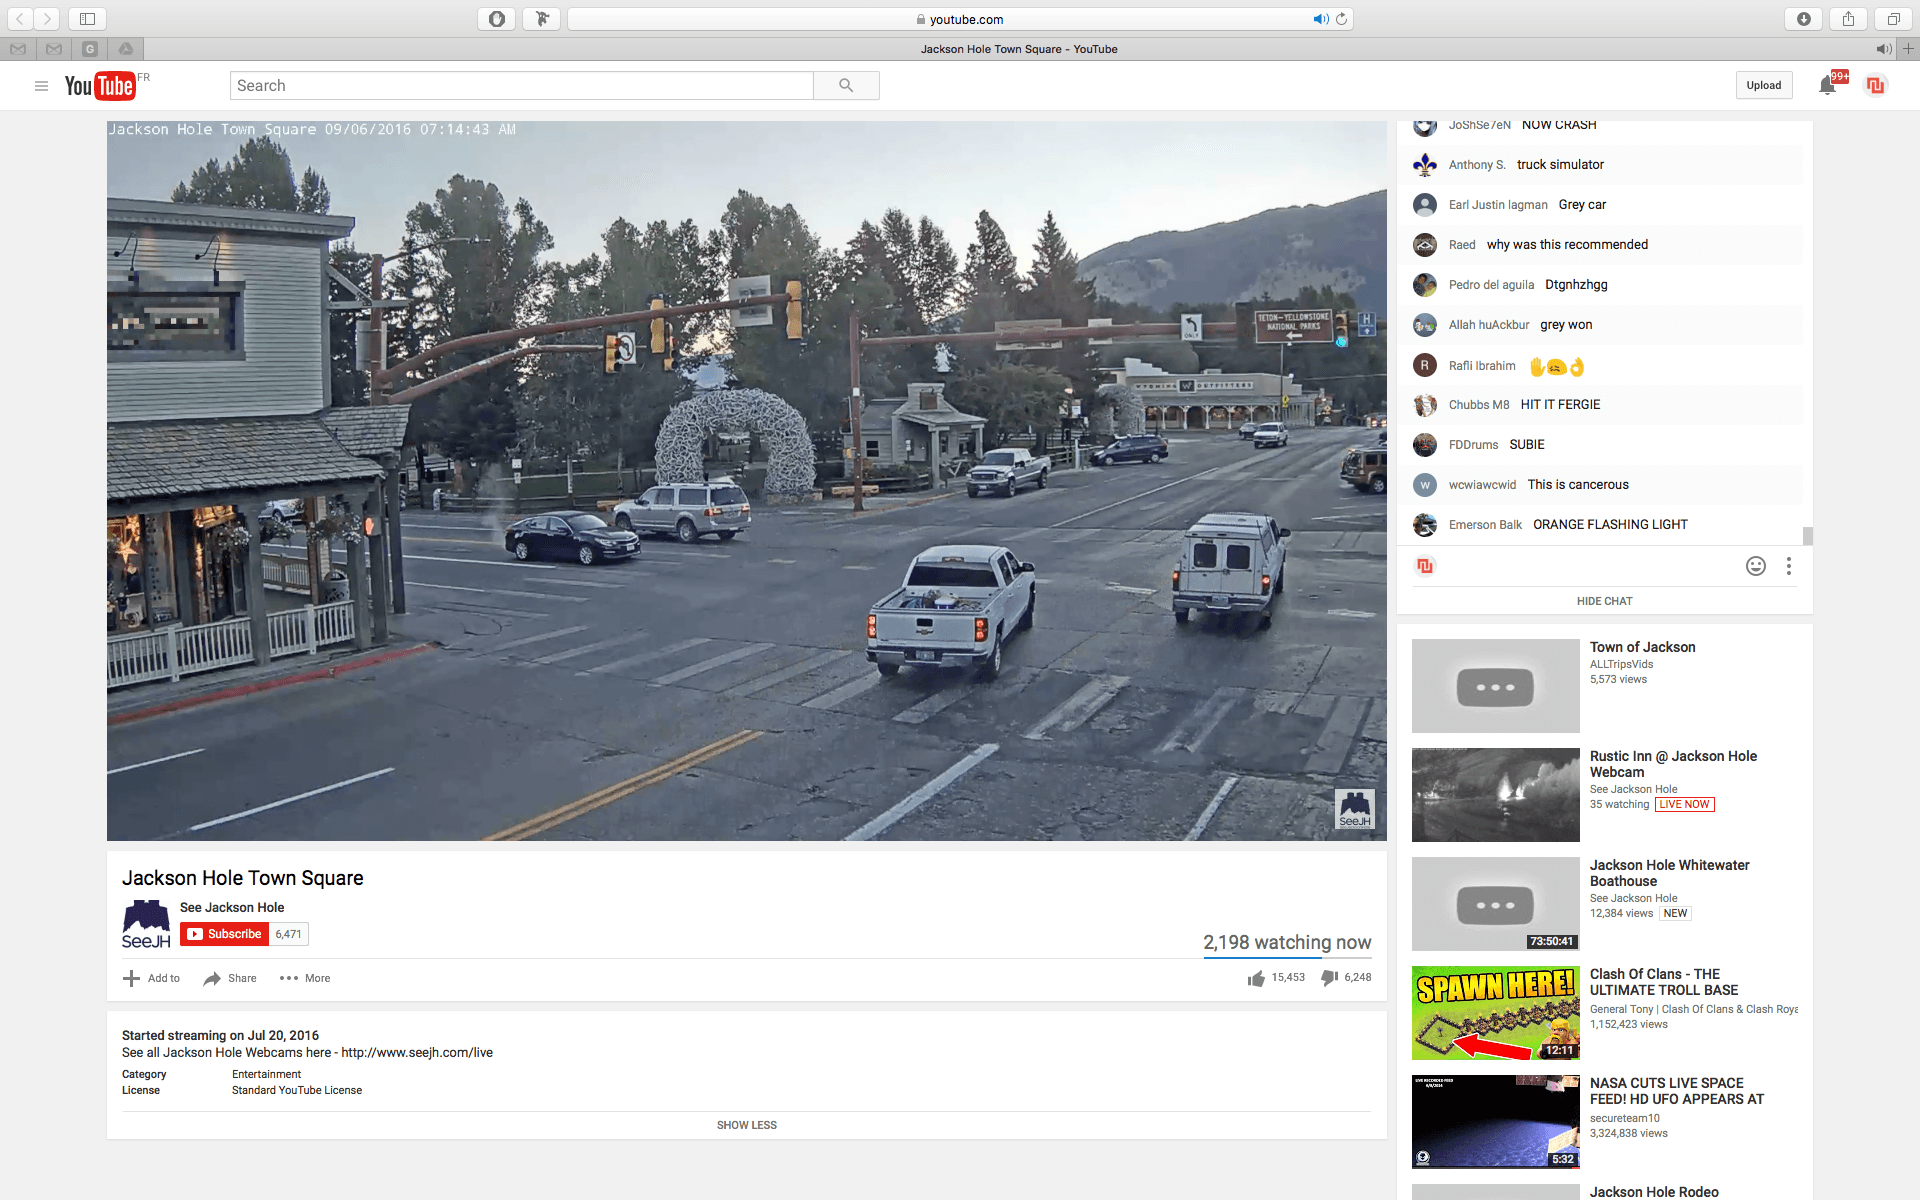Click the See Jackson Hole channel logo
1920x1200 pixels.
146,924
